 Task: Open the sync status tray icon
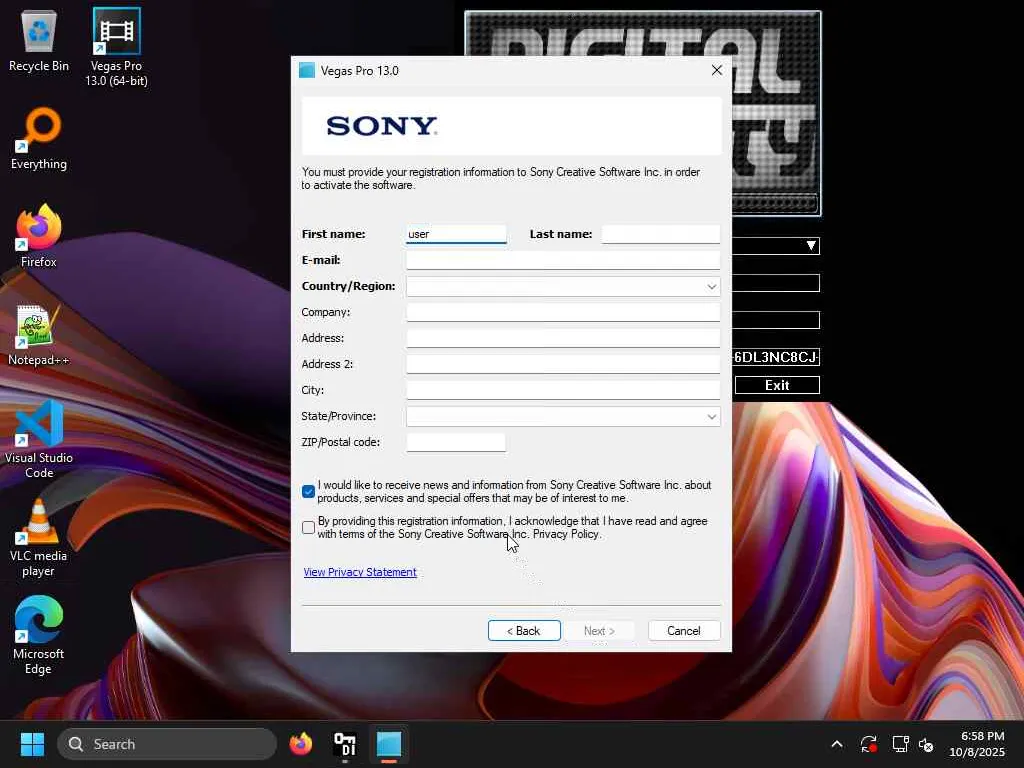pyautogui.click(x=869, y=744)
